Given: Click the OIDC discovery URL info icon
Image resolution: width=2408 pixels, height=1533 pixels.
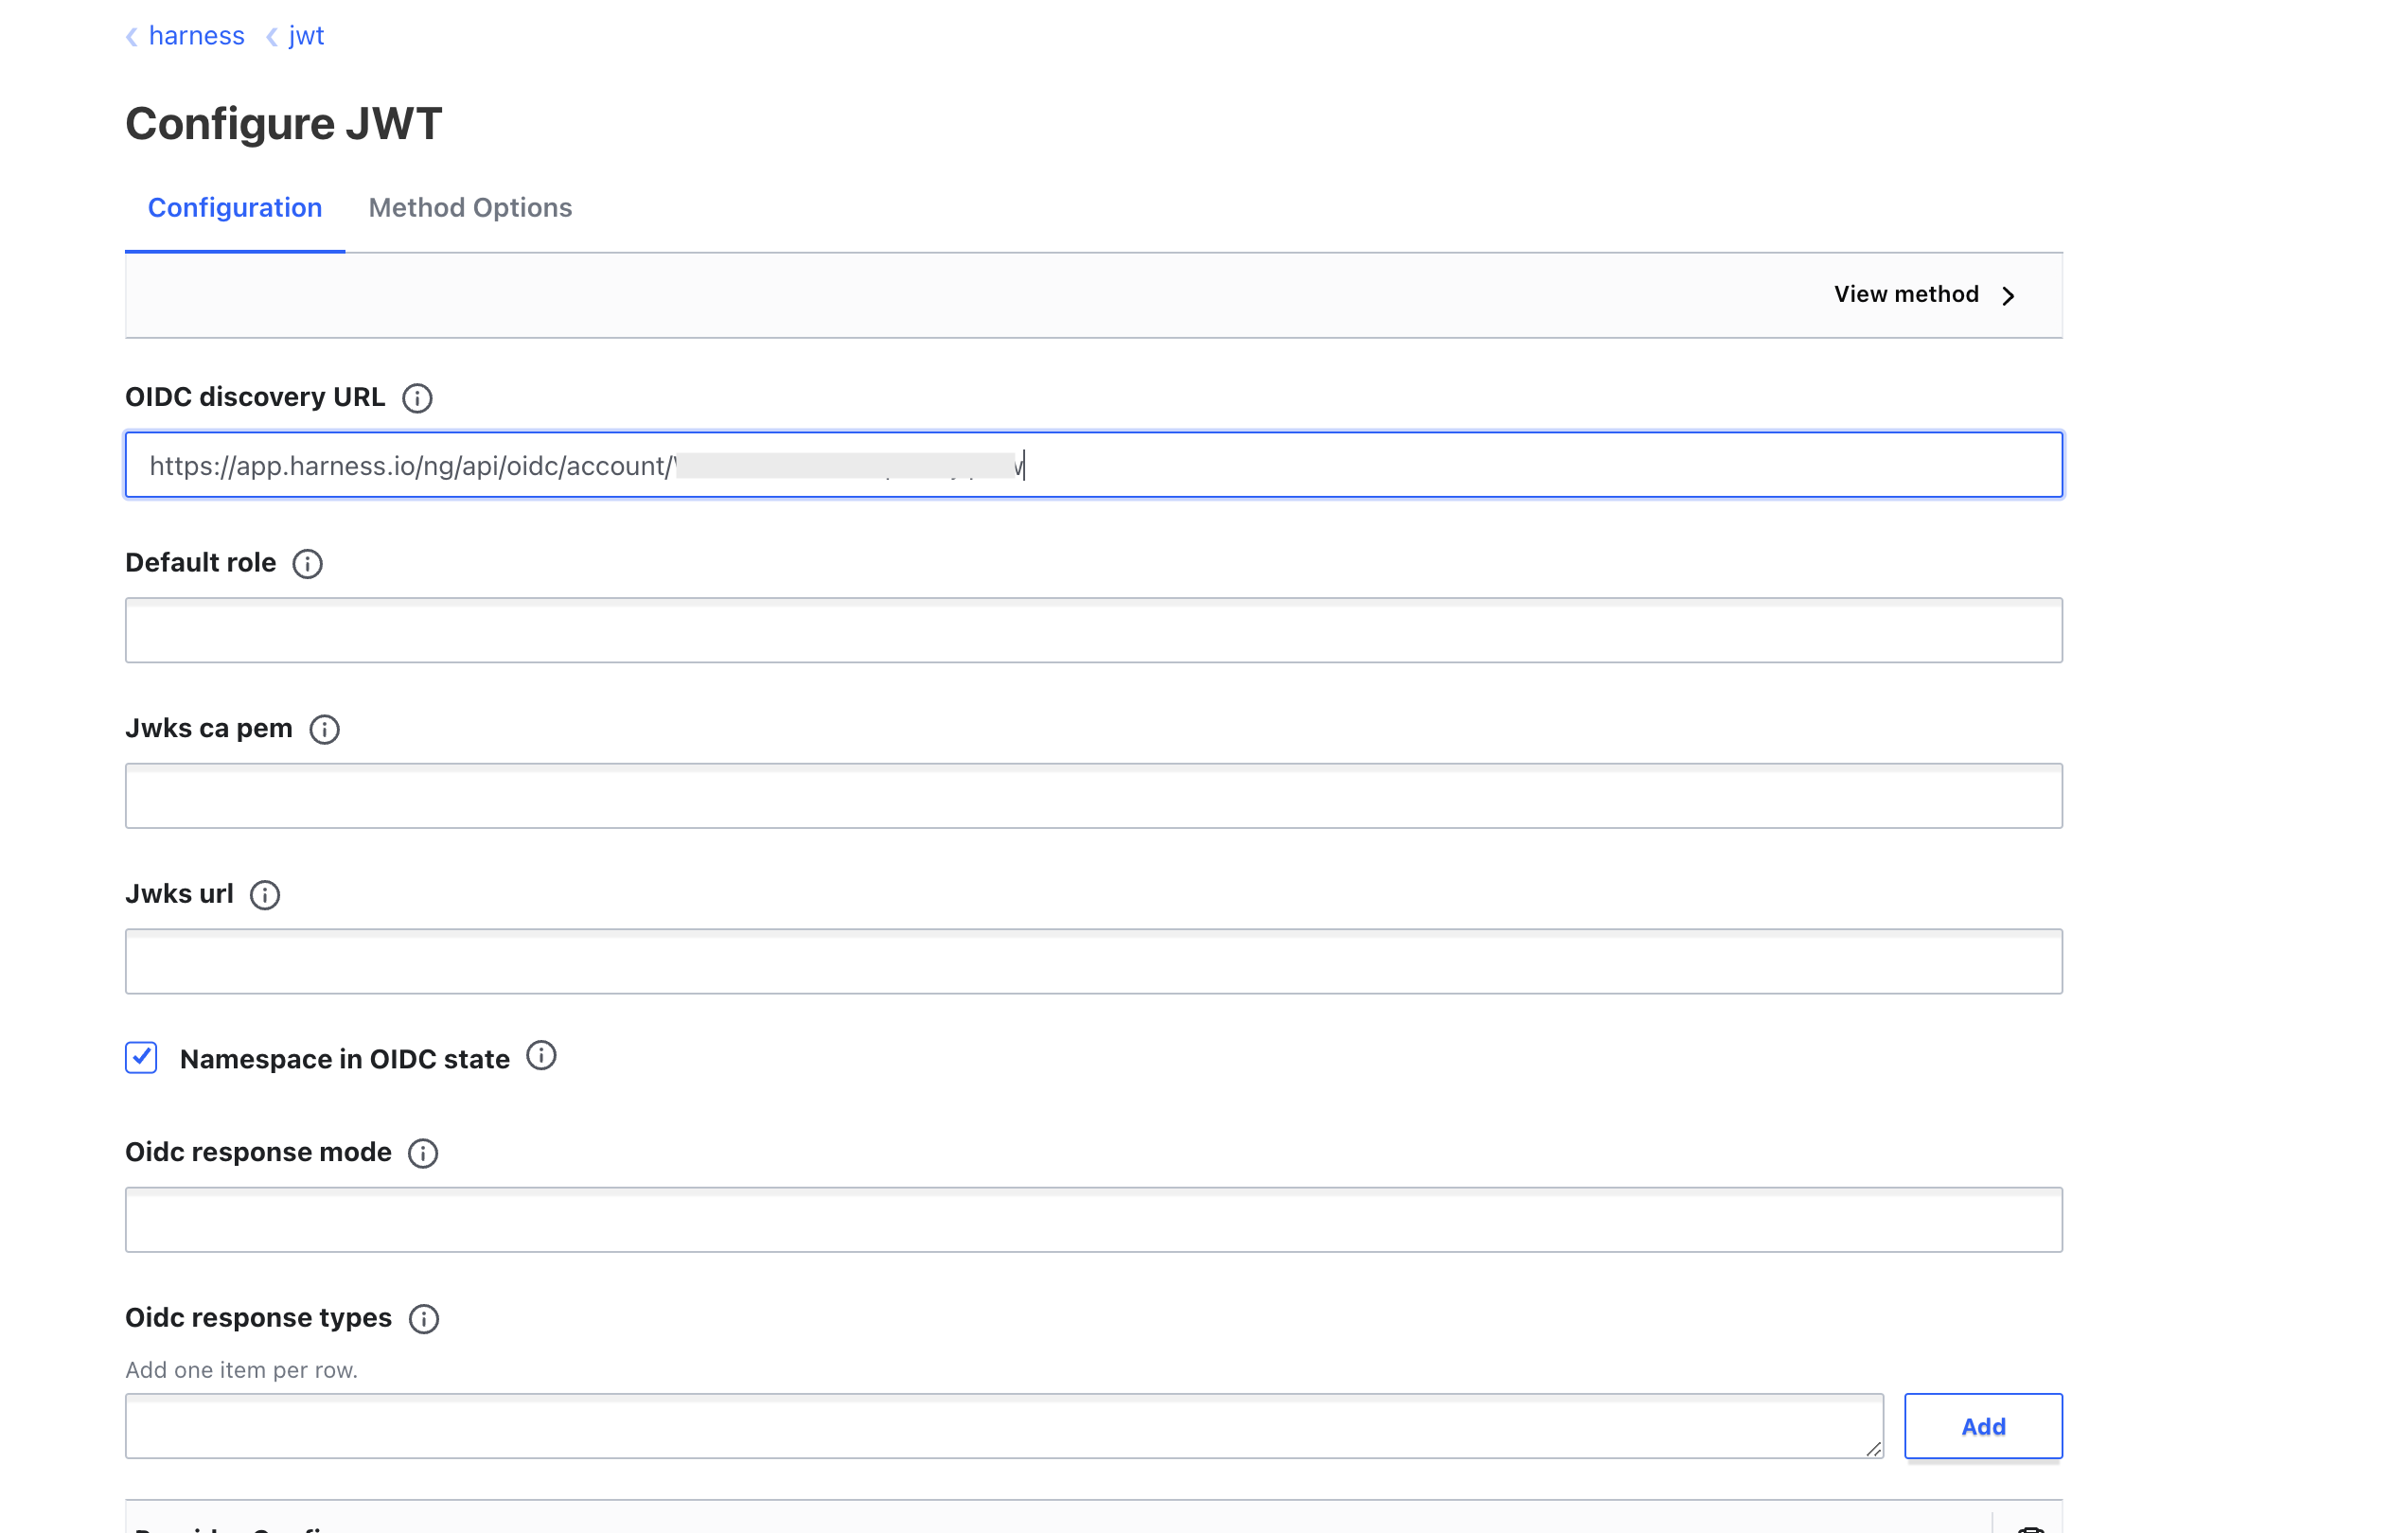Looking at the screenshot, I should click(x=417, y=396).
